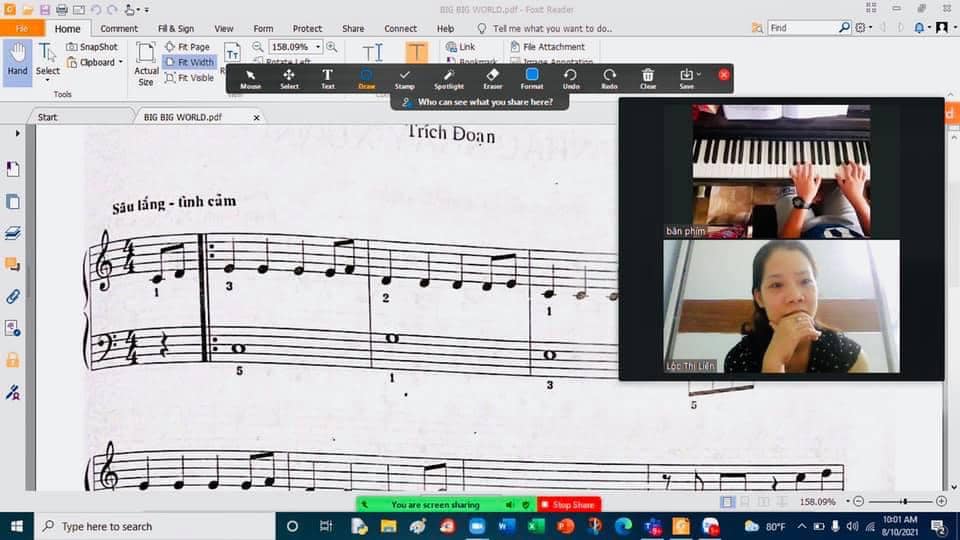Viewport: 960px width, 540px height.
Task: Toggle Fit Width view
Action: (189, 62)
